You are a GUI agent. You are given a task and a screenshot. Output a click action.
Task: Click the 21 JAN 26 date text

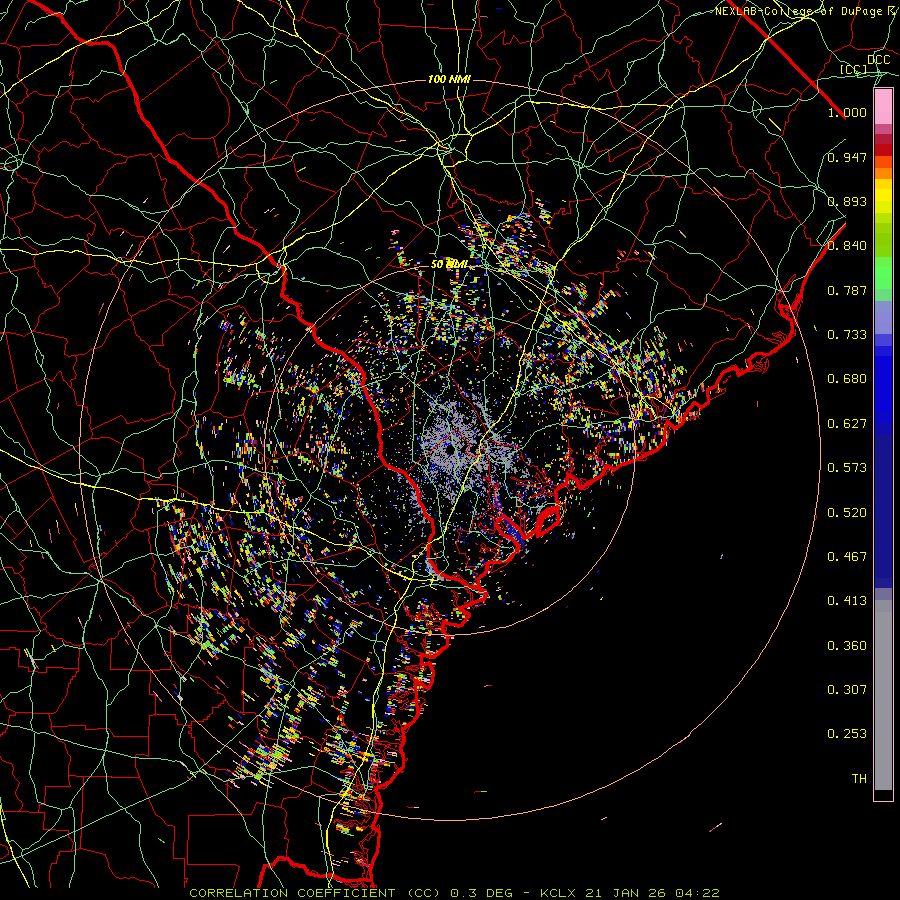coord(626,893)
